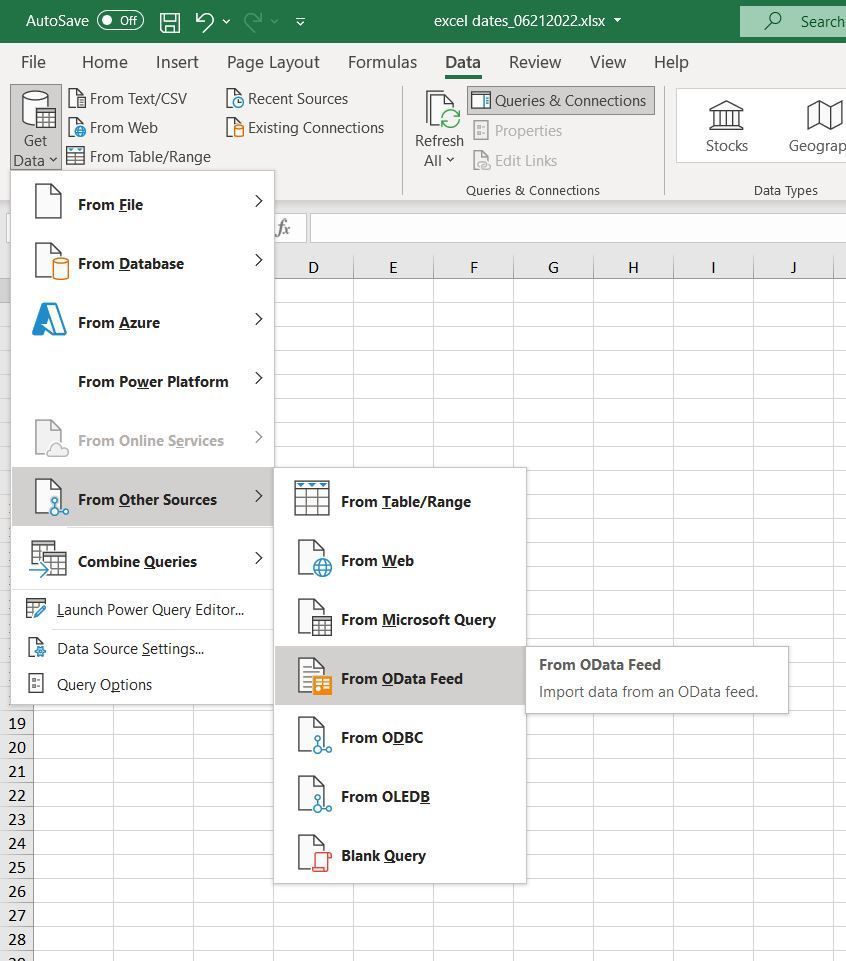Click the Save disk icon
846x961 pixels.
point(170,22)
